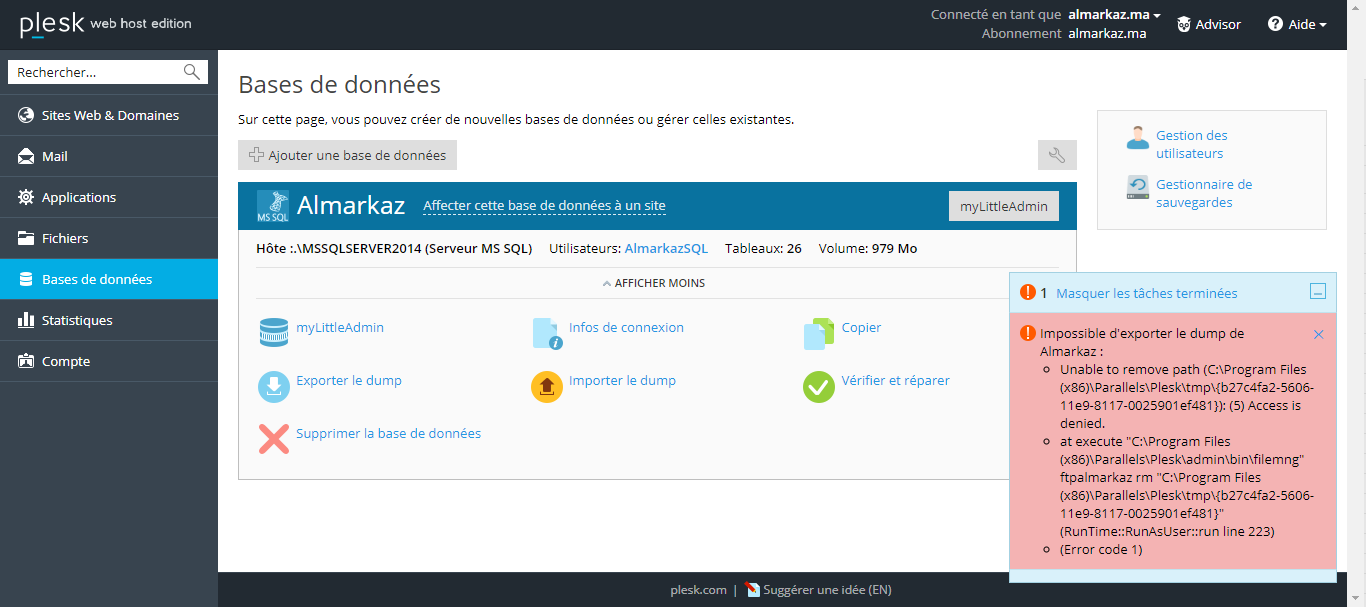Click the Compte sidebar icon
This screenshot has height=607, width=1366.
tap(26, 361)
